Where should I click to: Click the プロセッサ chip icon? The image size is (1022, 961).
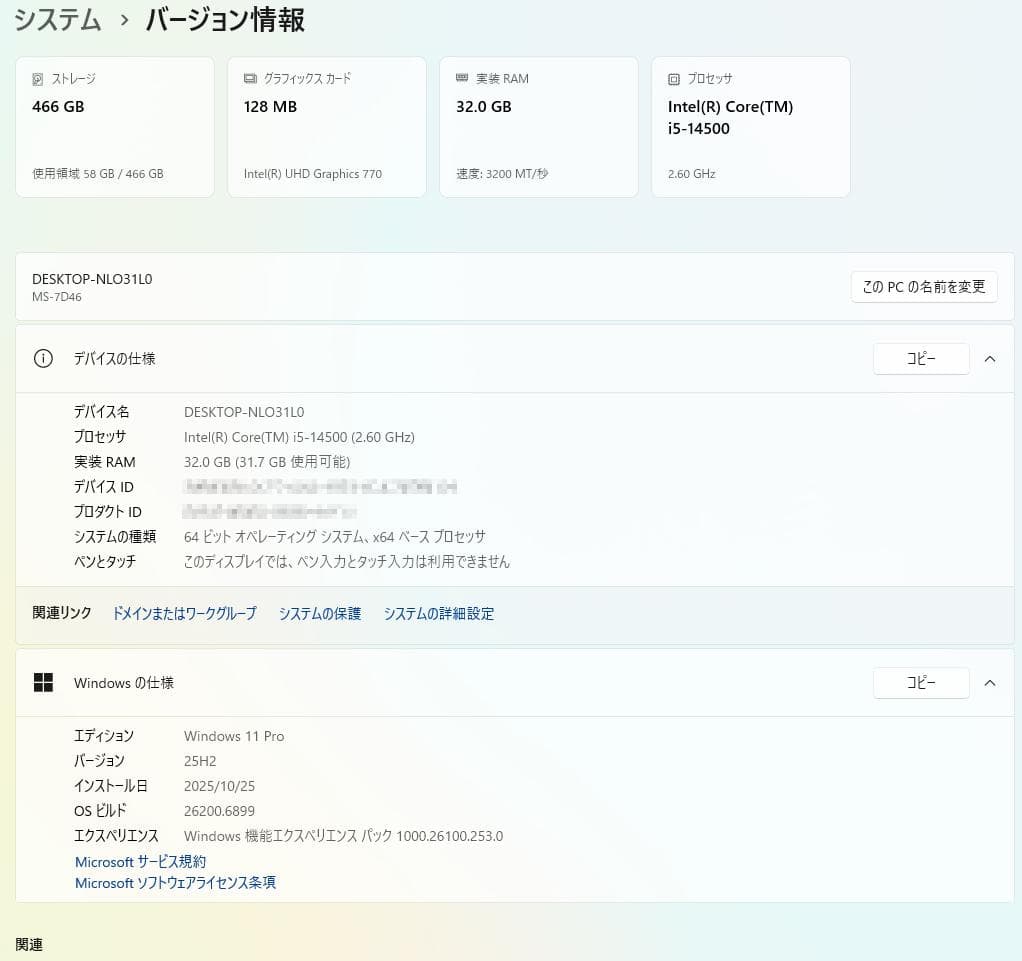(x=673, y=78)
